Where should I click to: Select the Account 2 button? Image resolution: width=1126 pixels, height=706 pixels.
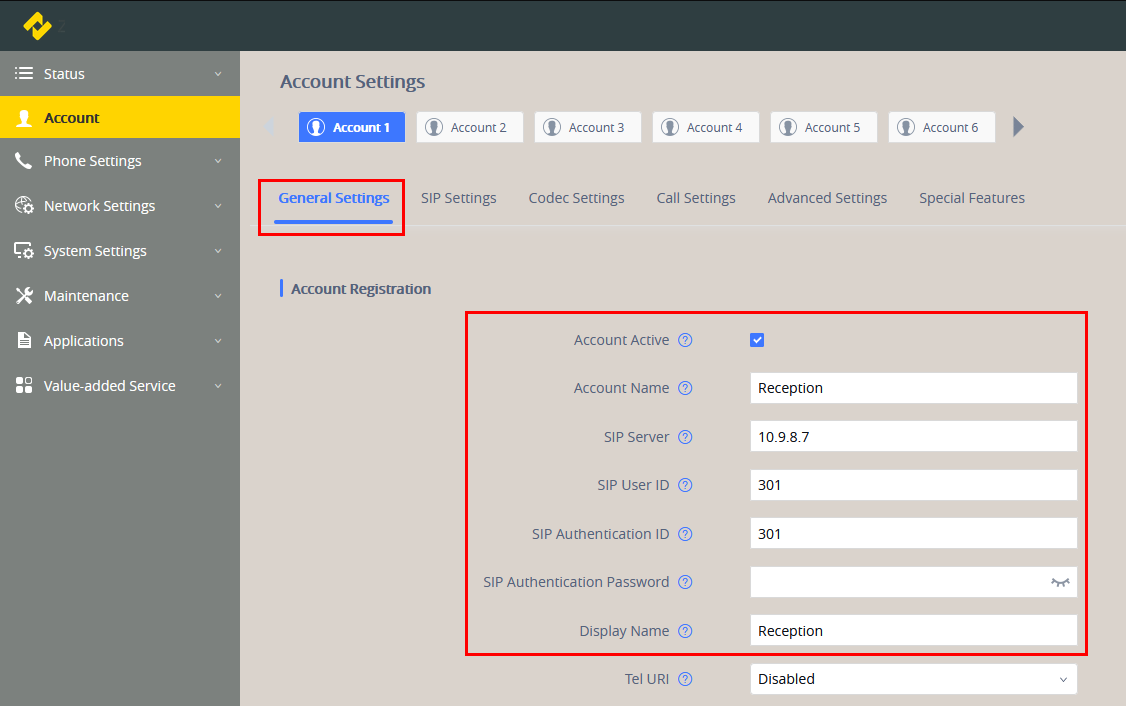tap(469, 127)
